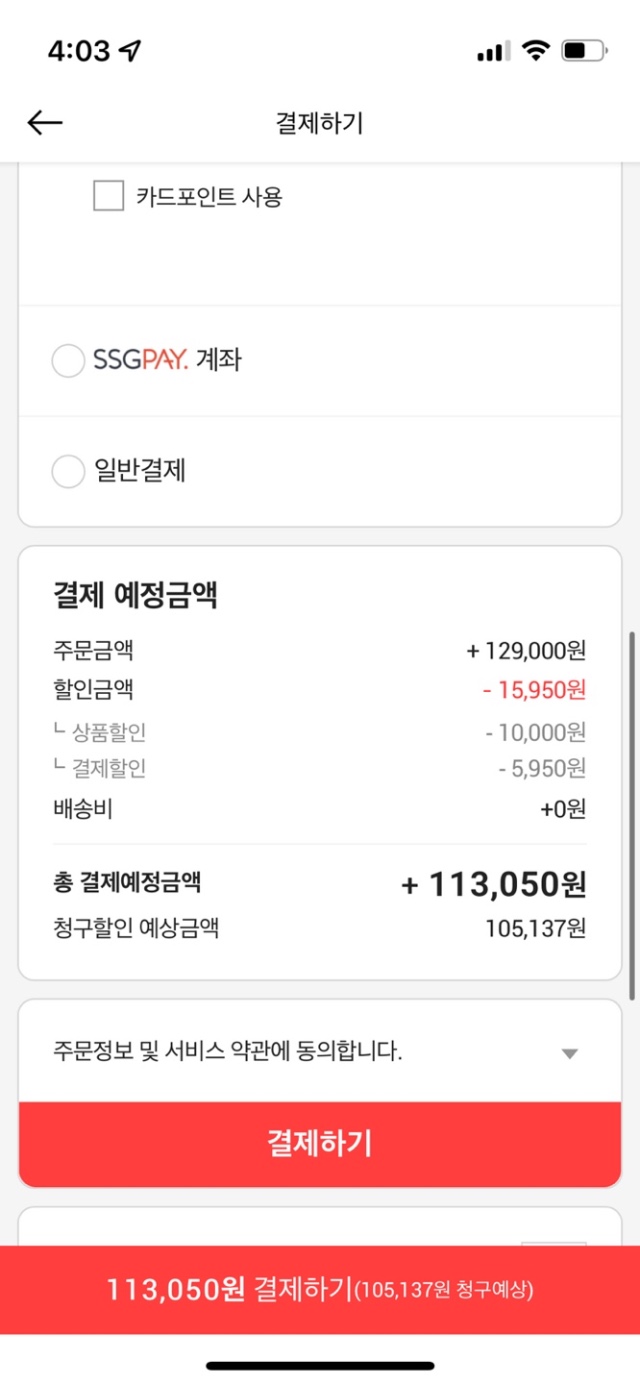Click the vertical scrollbar handle

click(x=632, y=815)
